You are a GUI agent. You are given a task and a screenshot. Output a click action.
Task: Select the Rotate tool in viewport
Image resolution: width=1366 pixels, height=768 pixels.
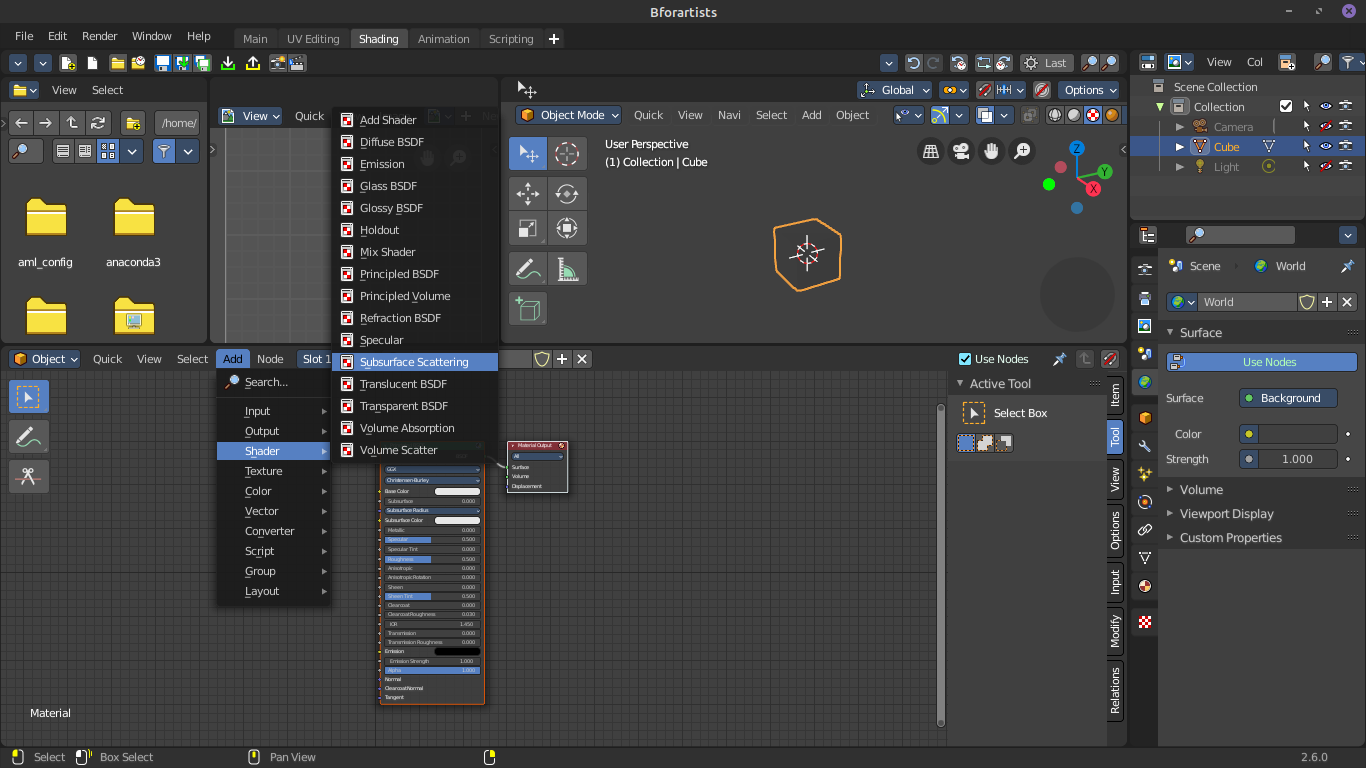coord(567,193)
